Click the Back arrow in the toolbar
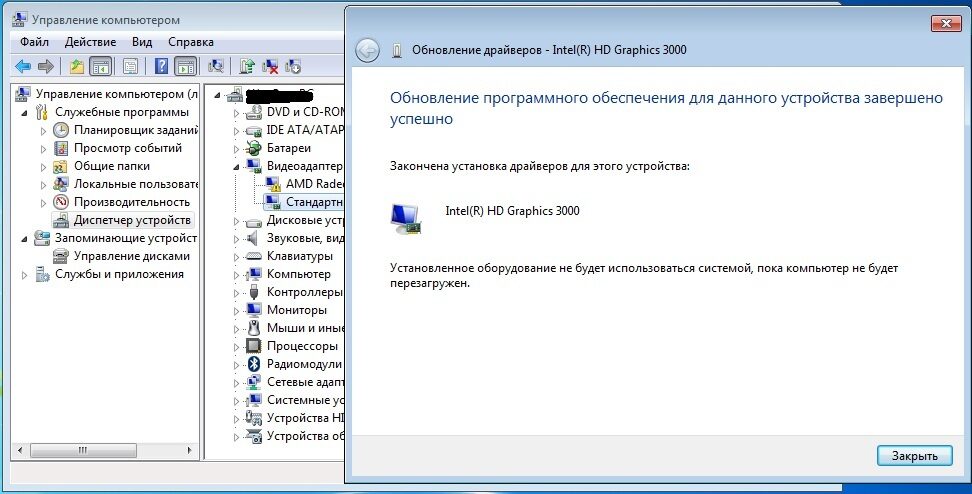The image size is (972, 494). 23,67
